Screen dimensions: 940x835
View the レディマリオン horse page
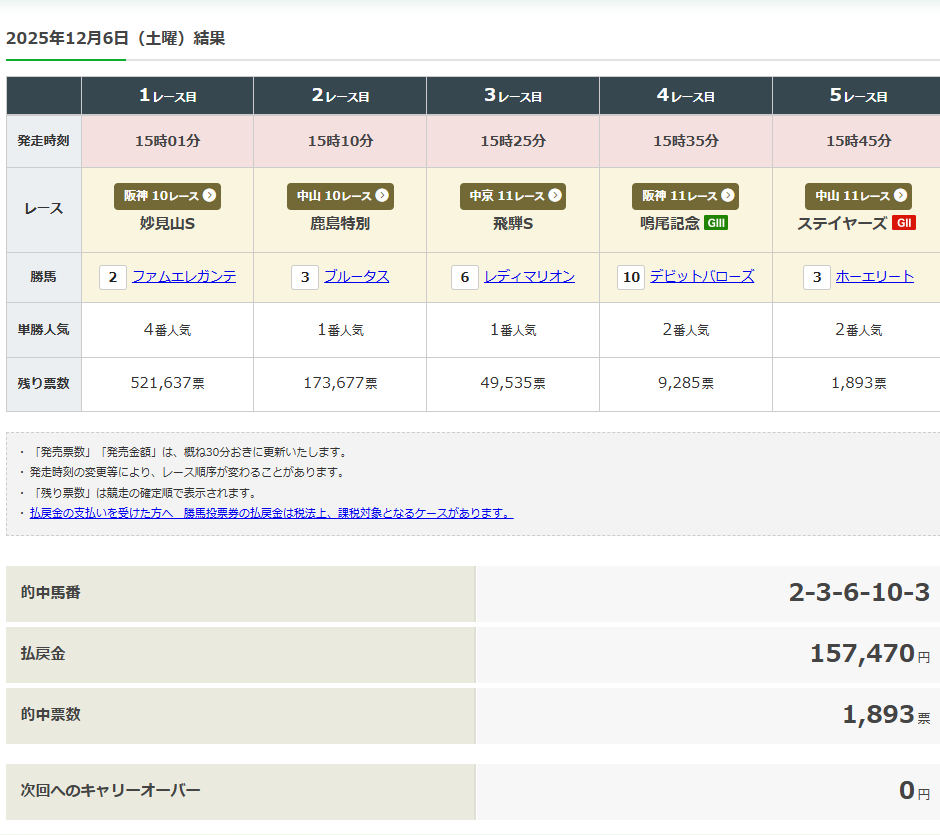(529, 277)
